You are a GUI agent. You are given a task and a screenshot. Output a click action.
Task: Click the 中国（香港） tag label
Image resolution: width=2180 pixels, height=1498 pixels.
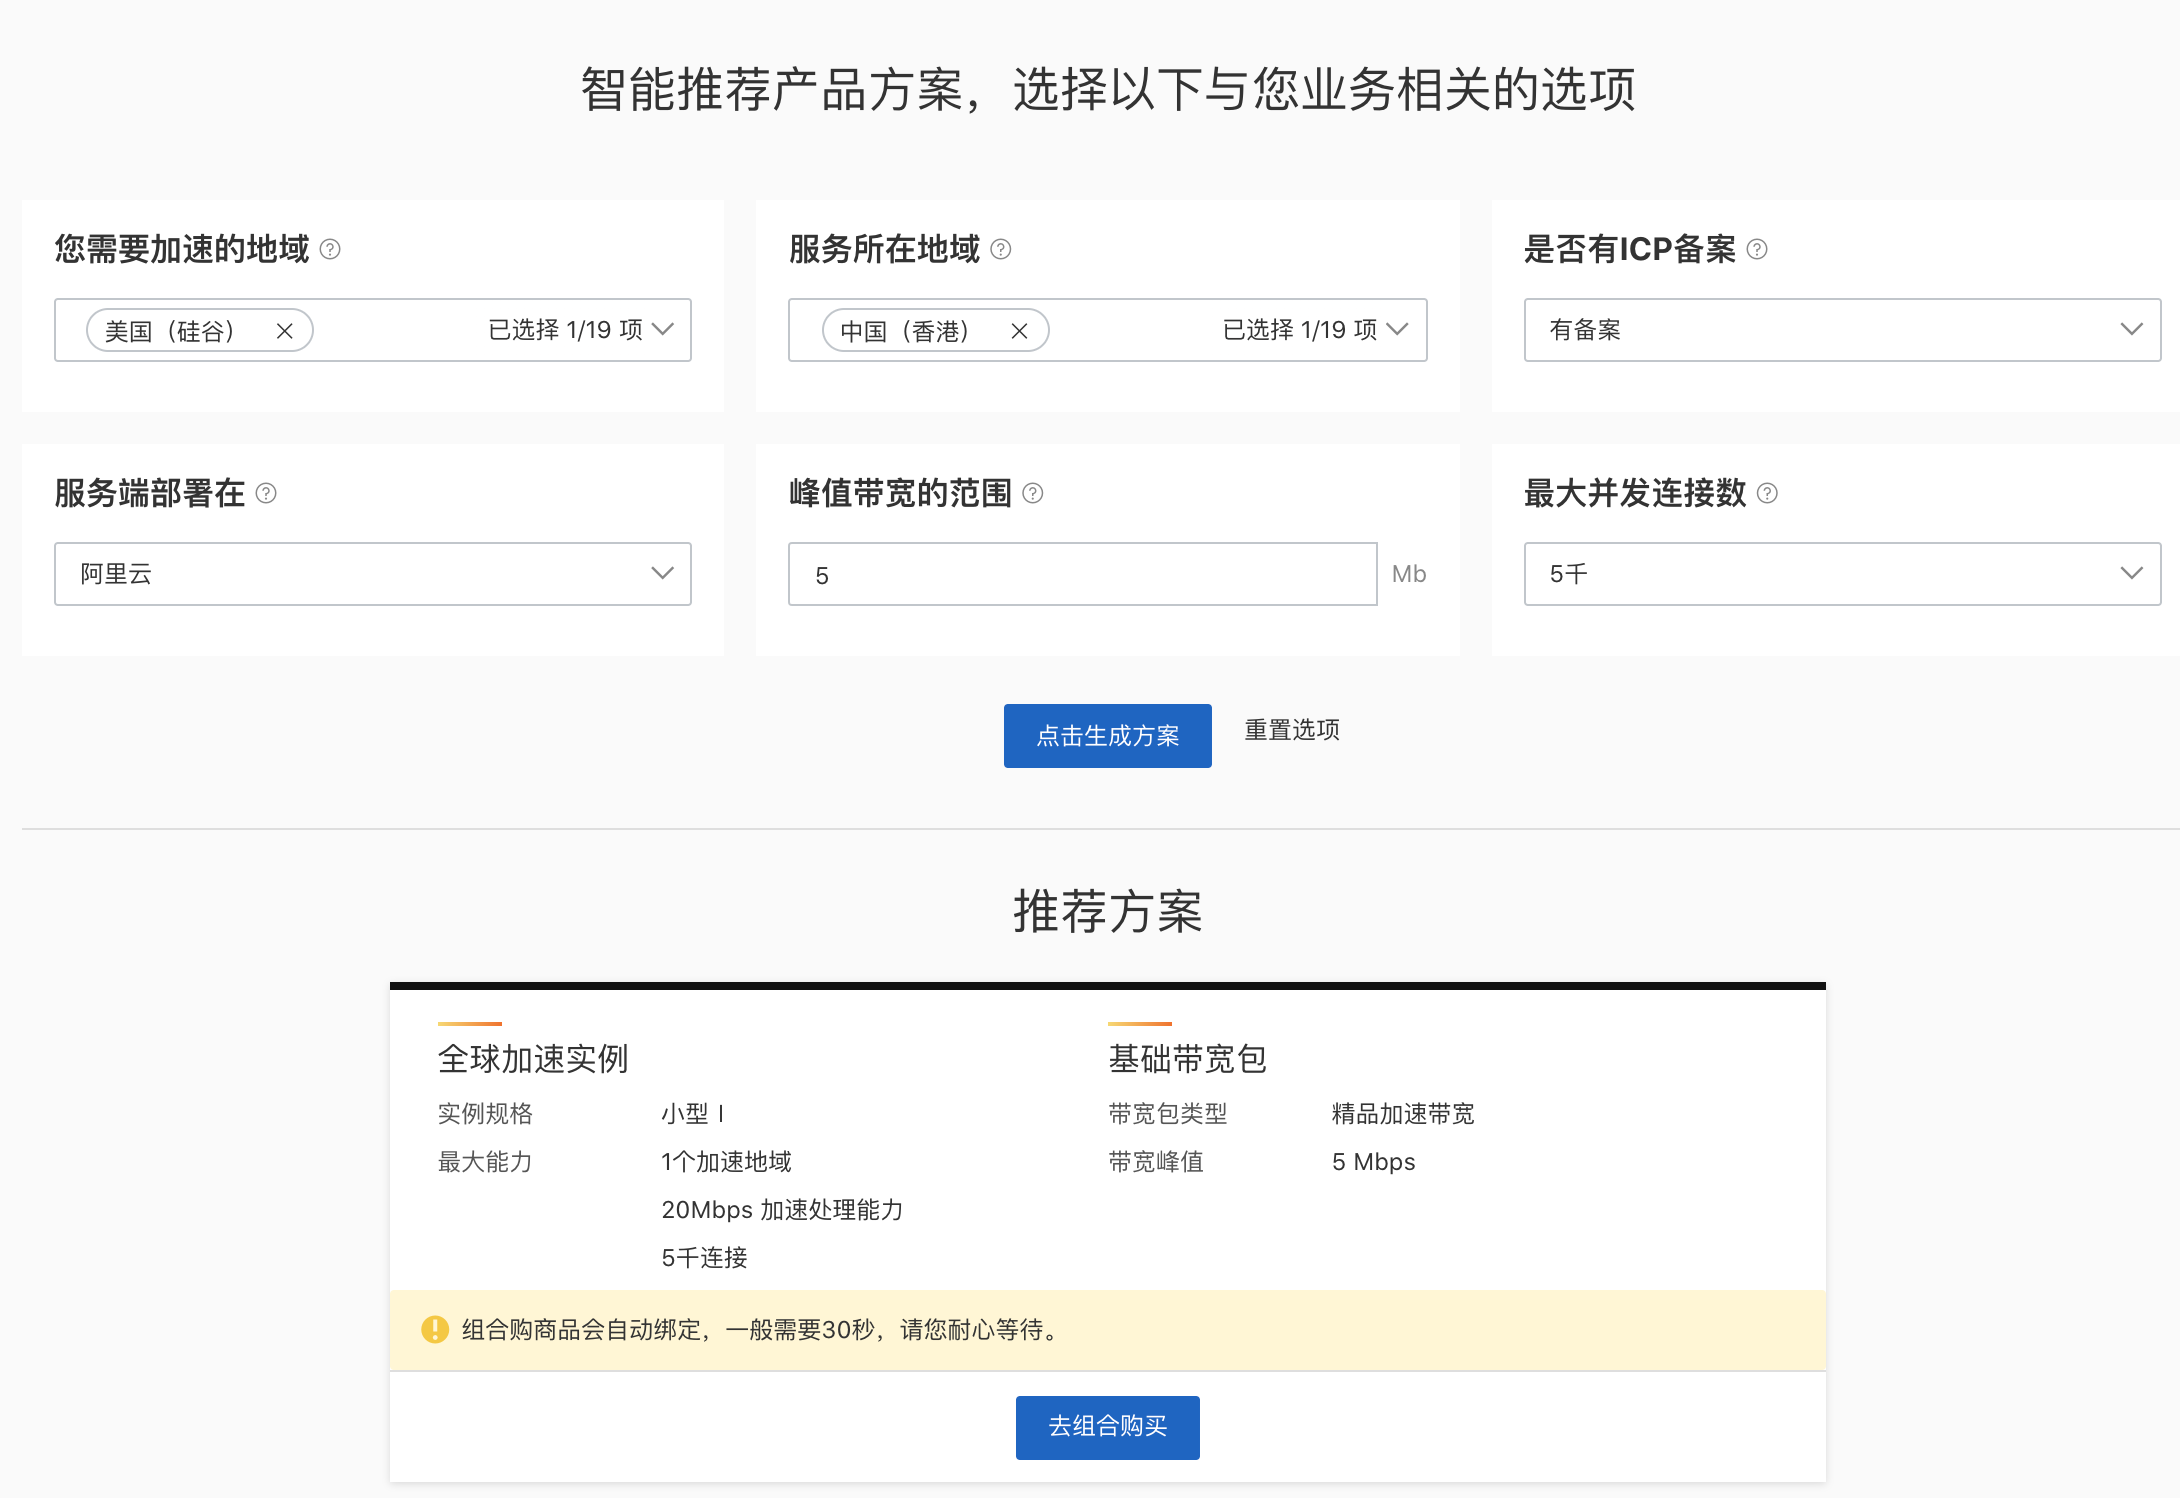coord(905,331)
